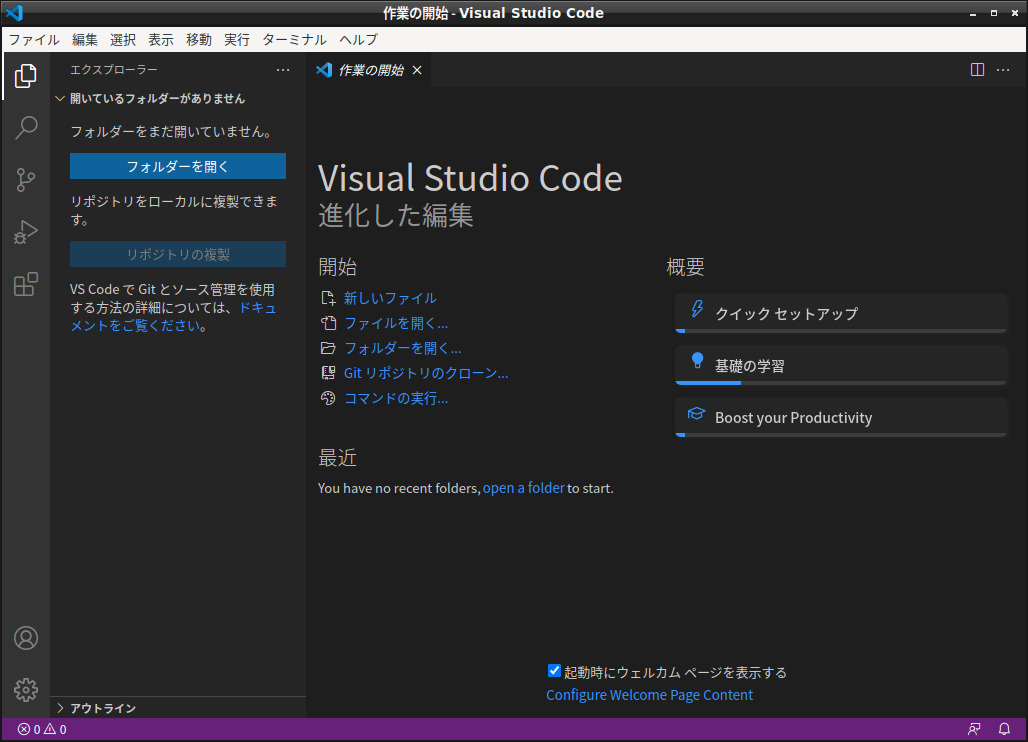Open the ファイル menu
Image resolution: width=1028 pixels, height=742 pixels.
point(34,39)
